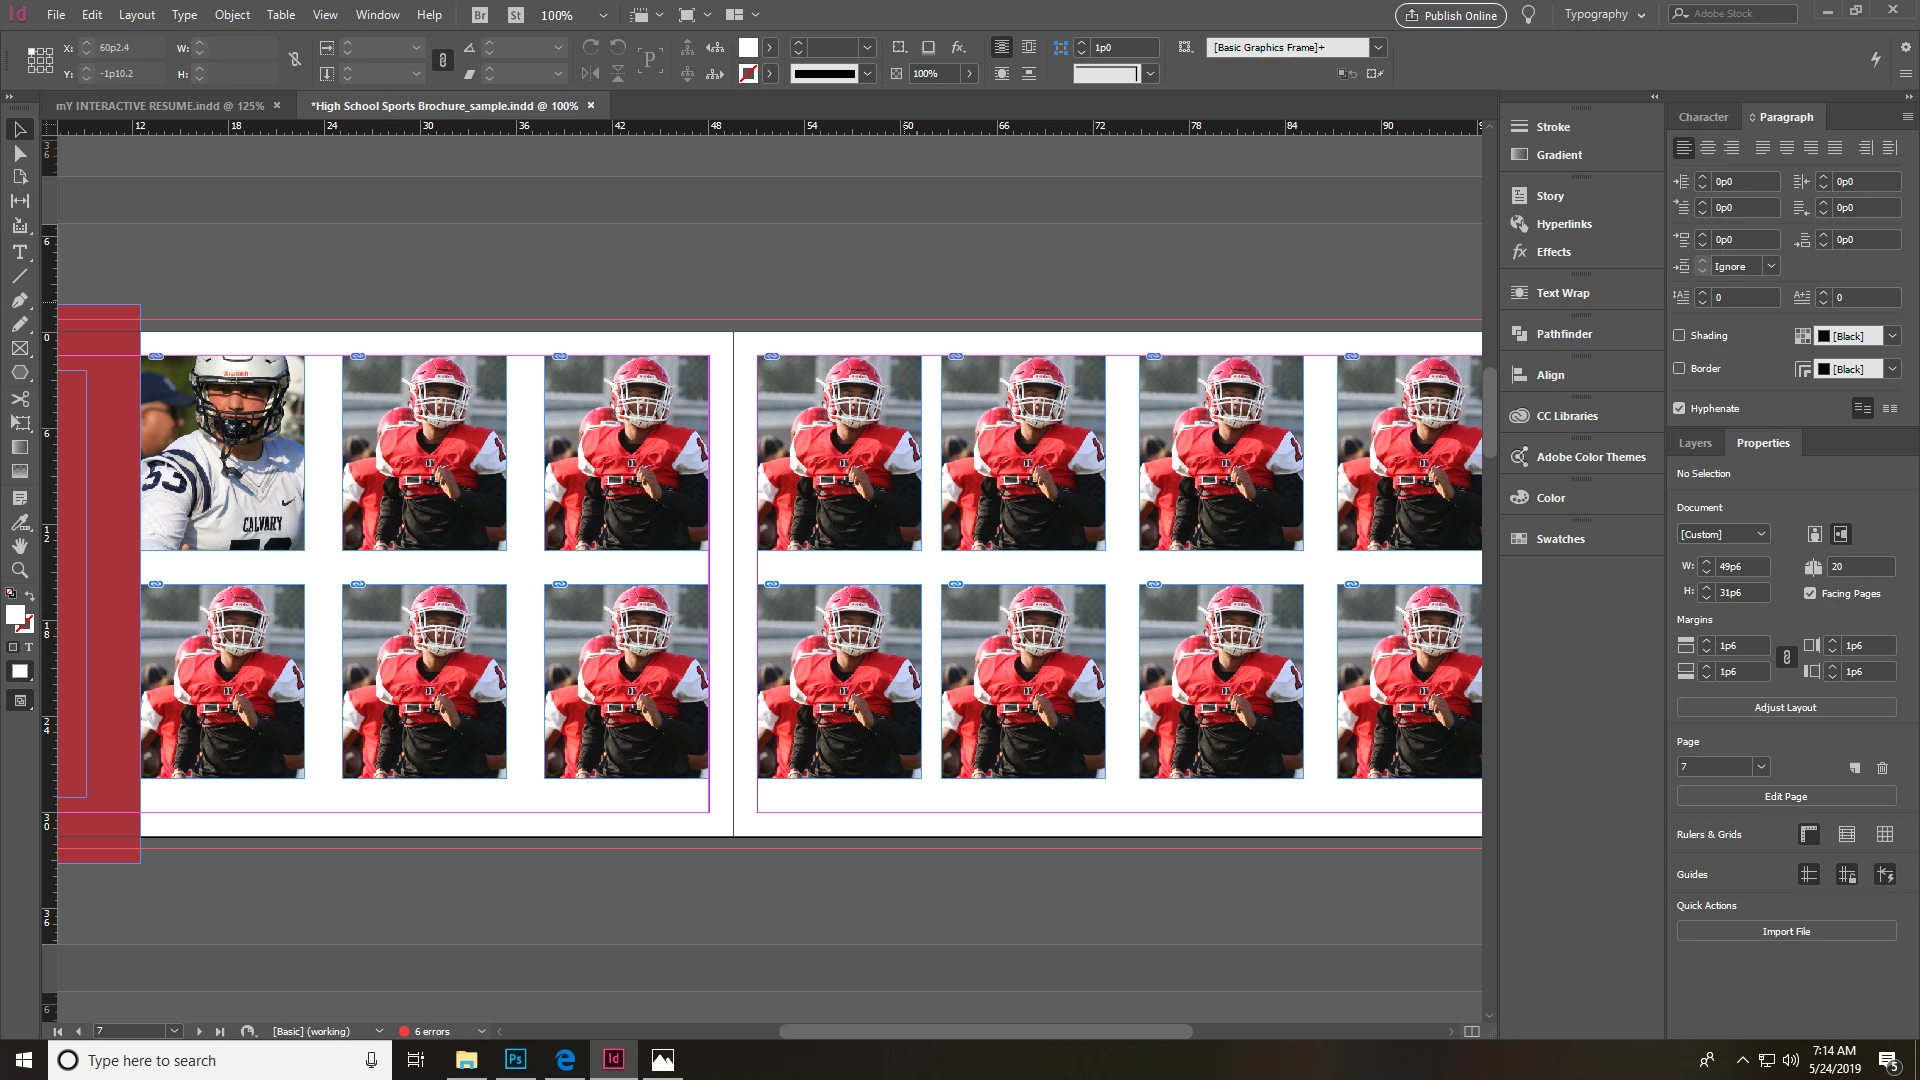Open the Text Wrap panel
1920x1080 pixels.
coord(1562,293)
